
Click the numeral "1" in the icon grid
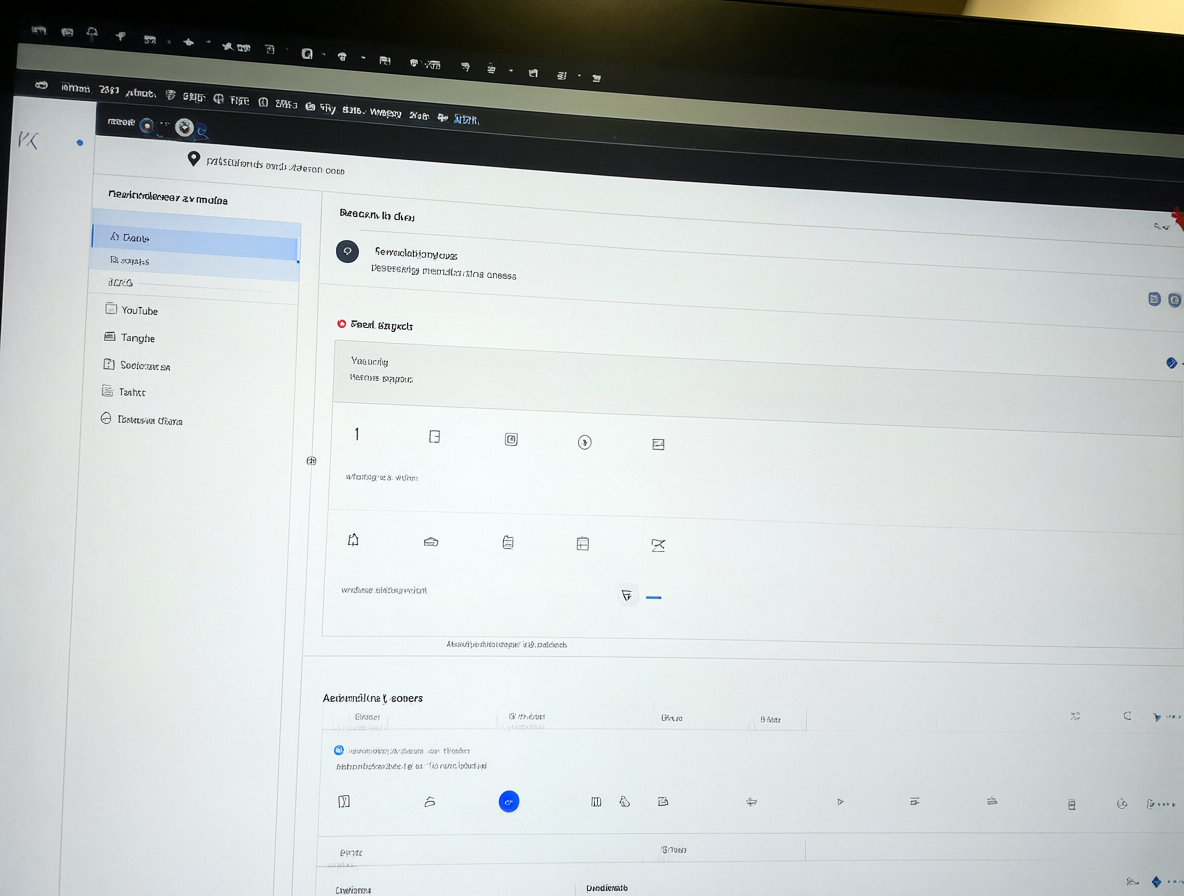pos(357,434)
